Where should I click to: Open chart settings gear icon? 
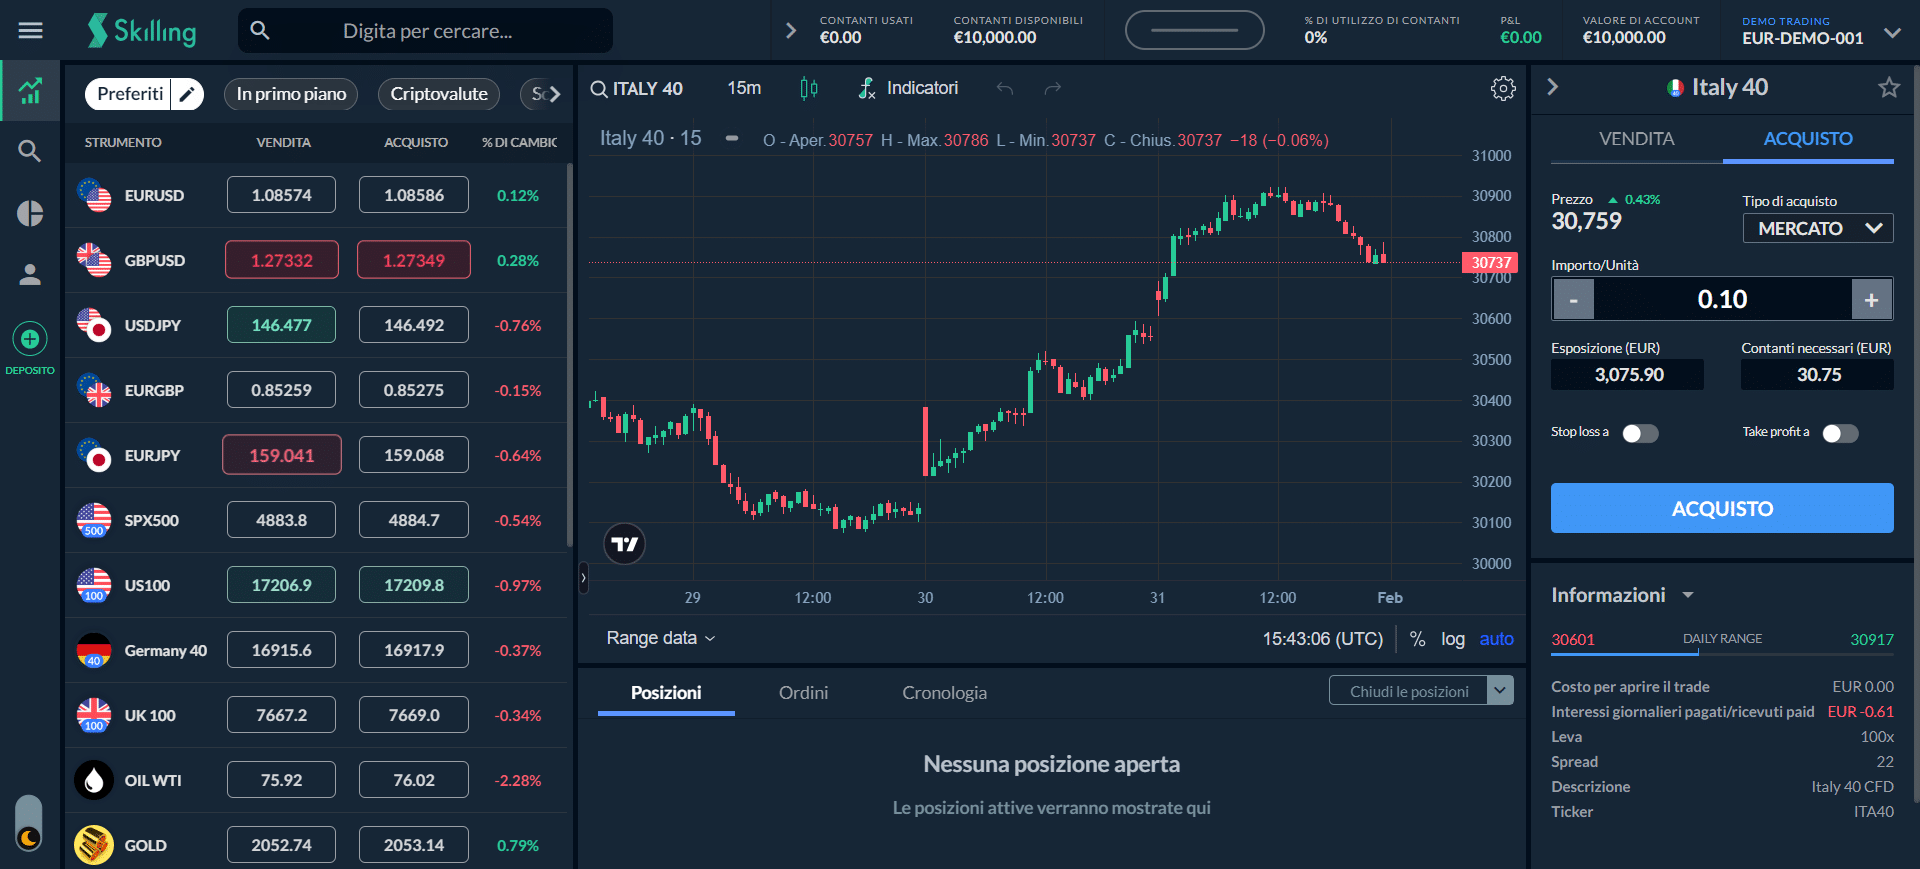[1503, 89]
